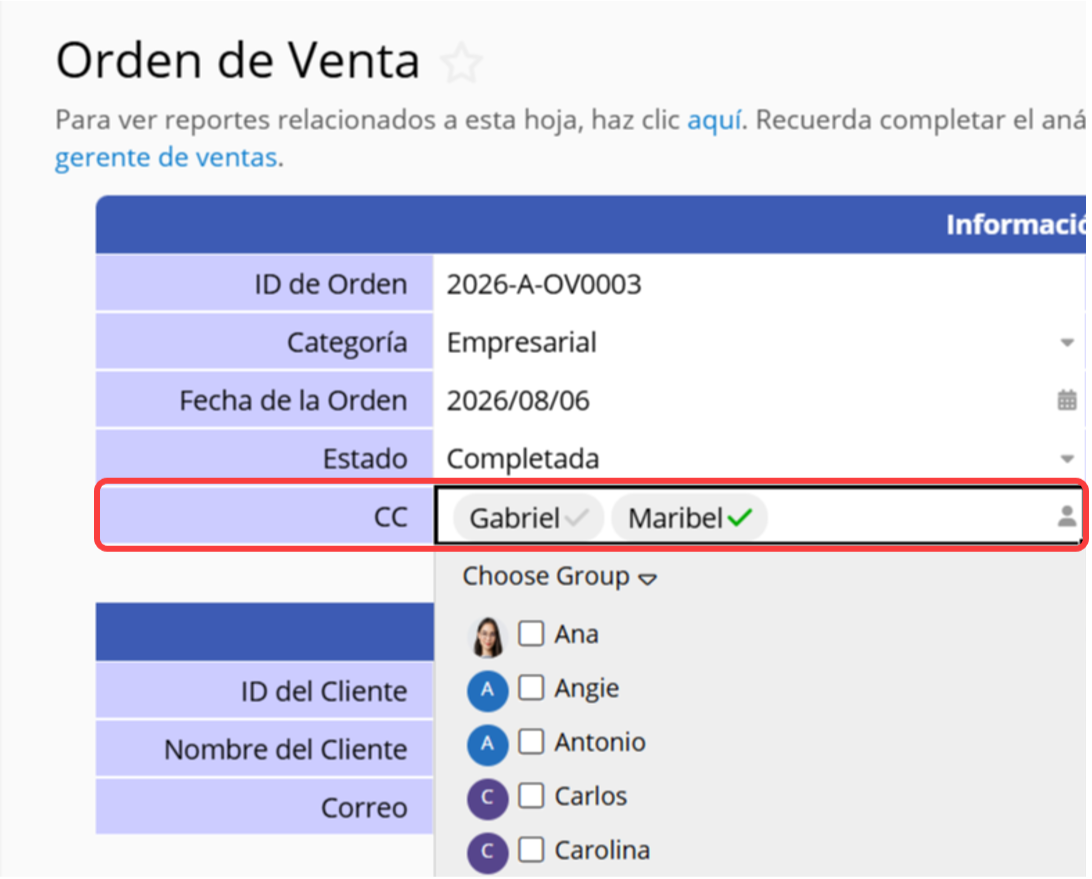Click Ana's profile photo avatar
1092x879 pixels.
click(488, 636)
